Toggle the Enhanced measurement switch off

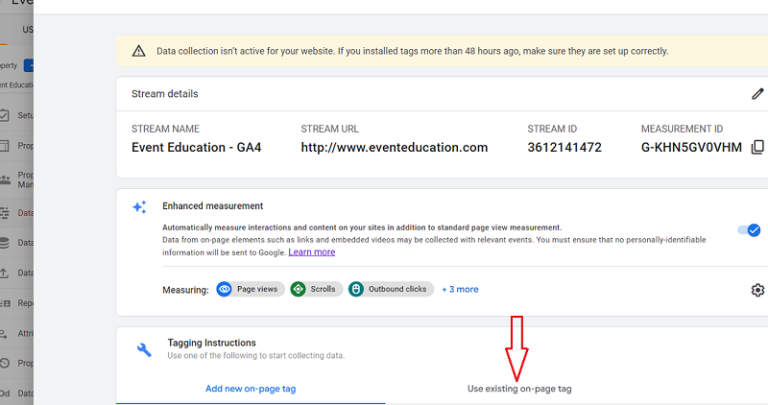[749, 230]
